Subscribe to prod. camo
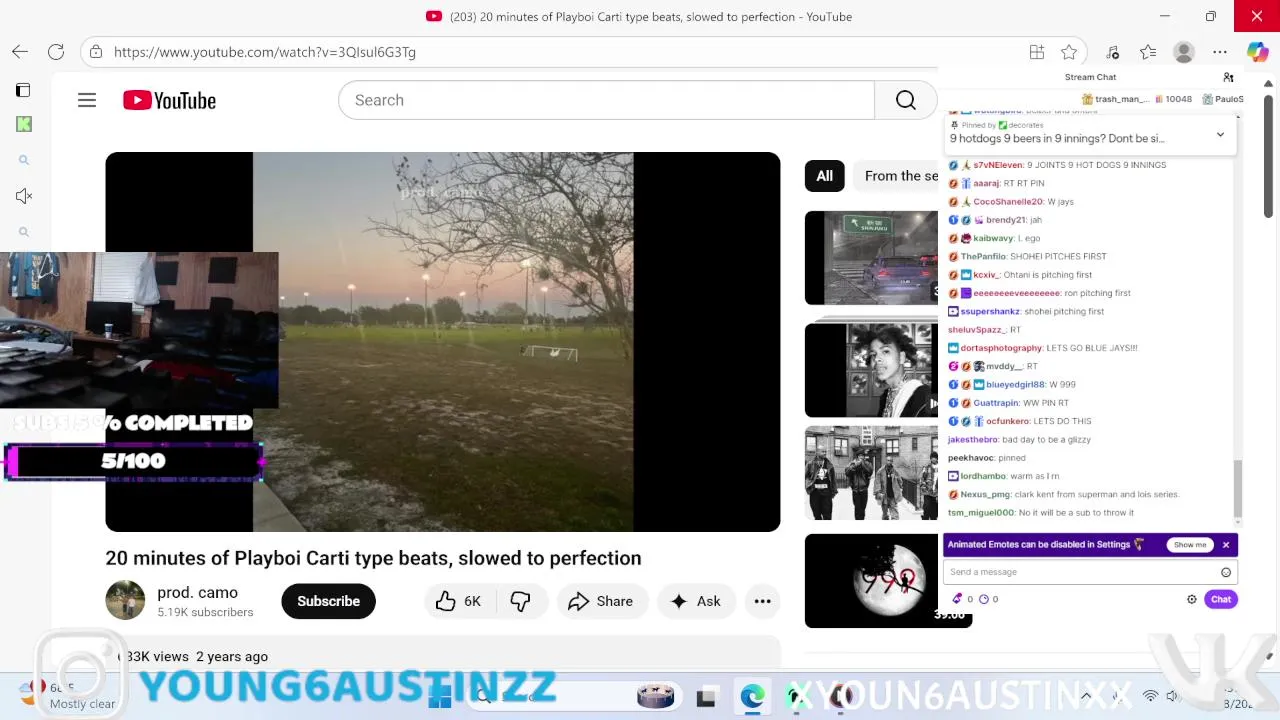This screenshot has width=1280, height=720. (328, 601)
